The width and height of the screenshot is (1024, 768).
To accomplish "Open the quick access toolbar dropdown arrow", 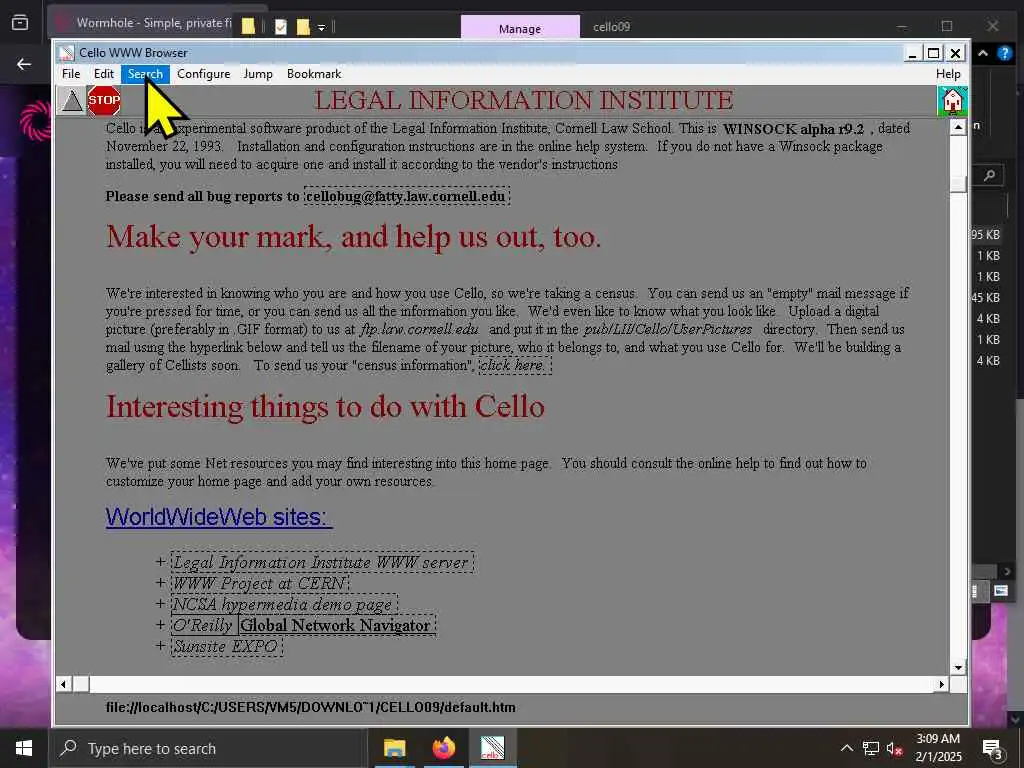I will [321, 27].
